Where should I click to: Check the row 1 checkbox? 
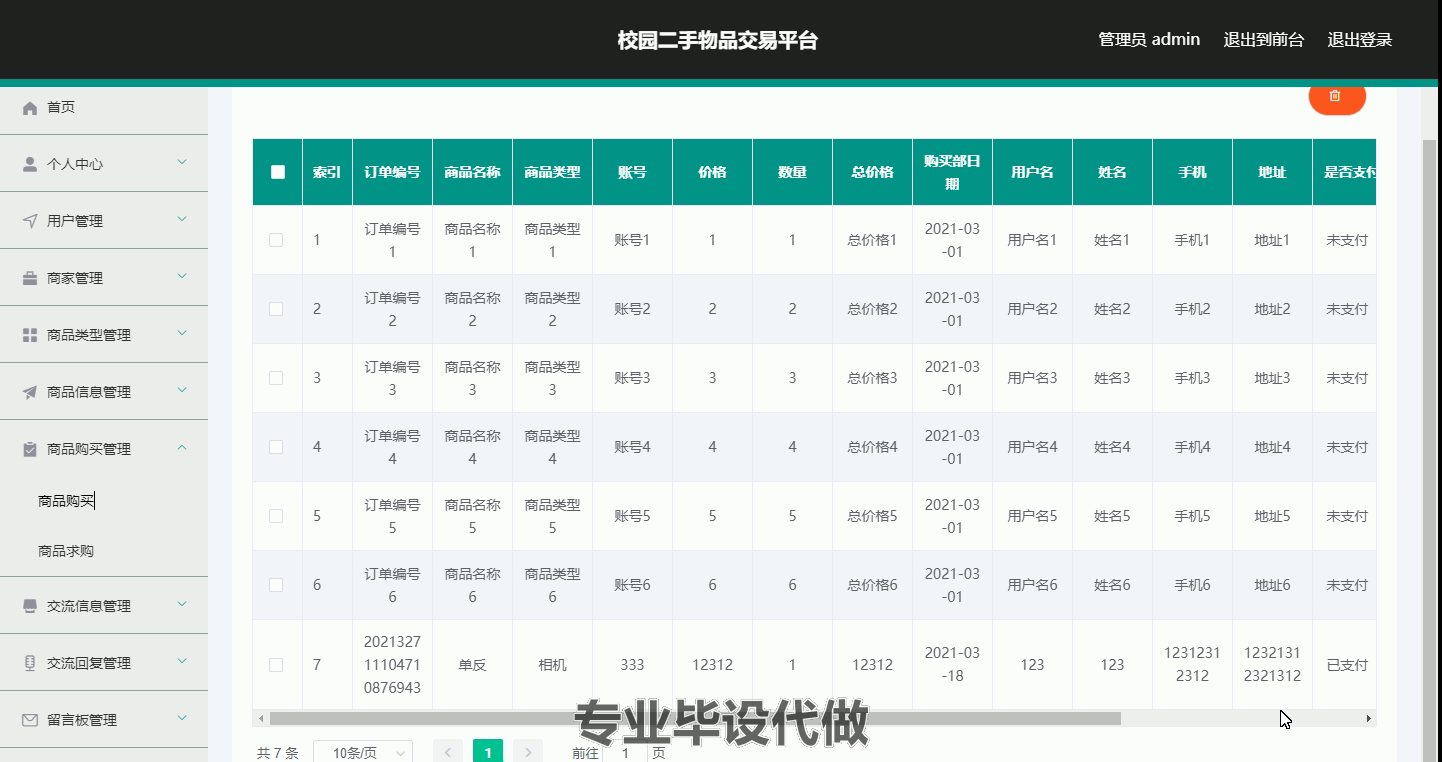click(x=276, y=240)
